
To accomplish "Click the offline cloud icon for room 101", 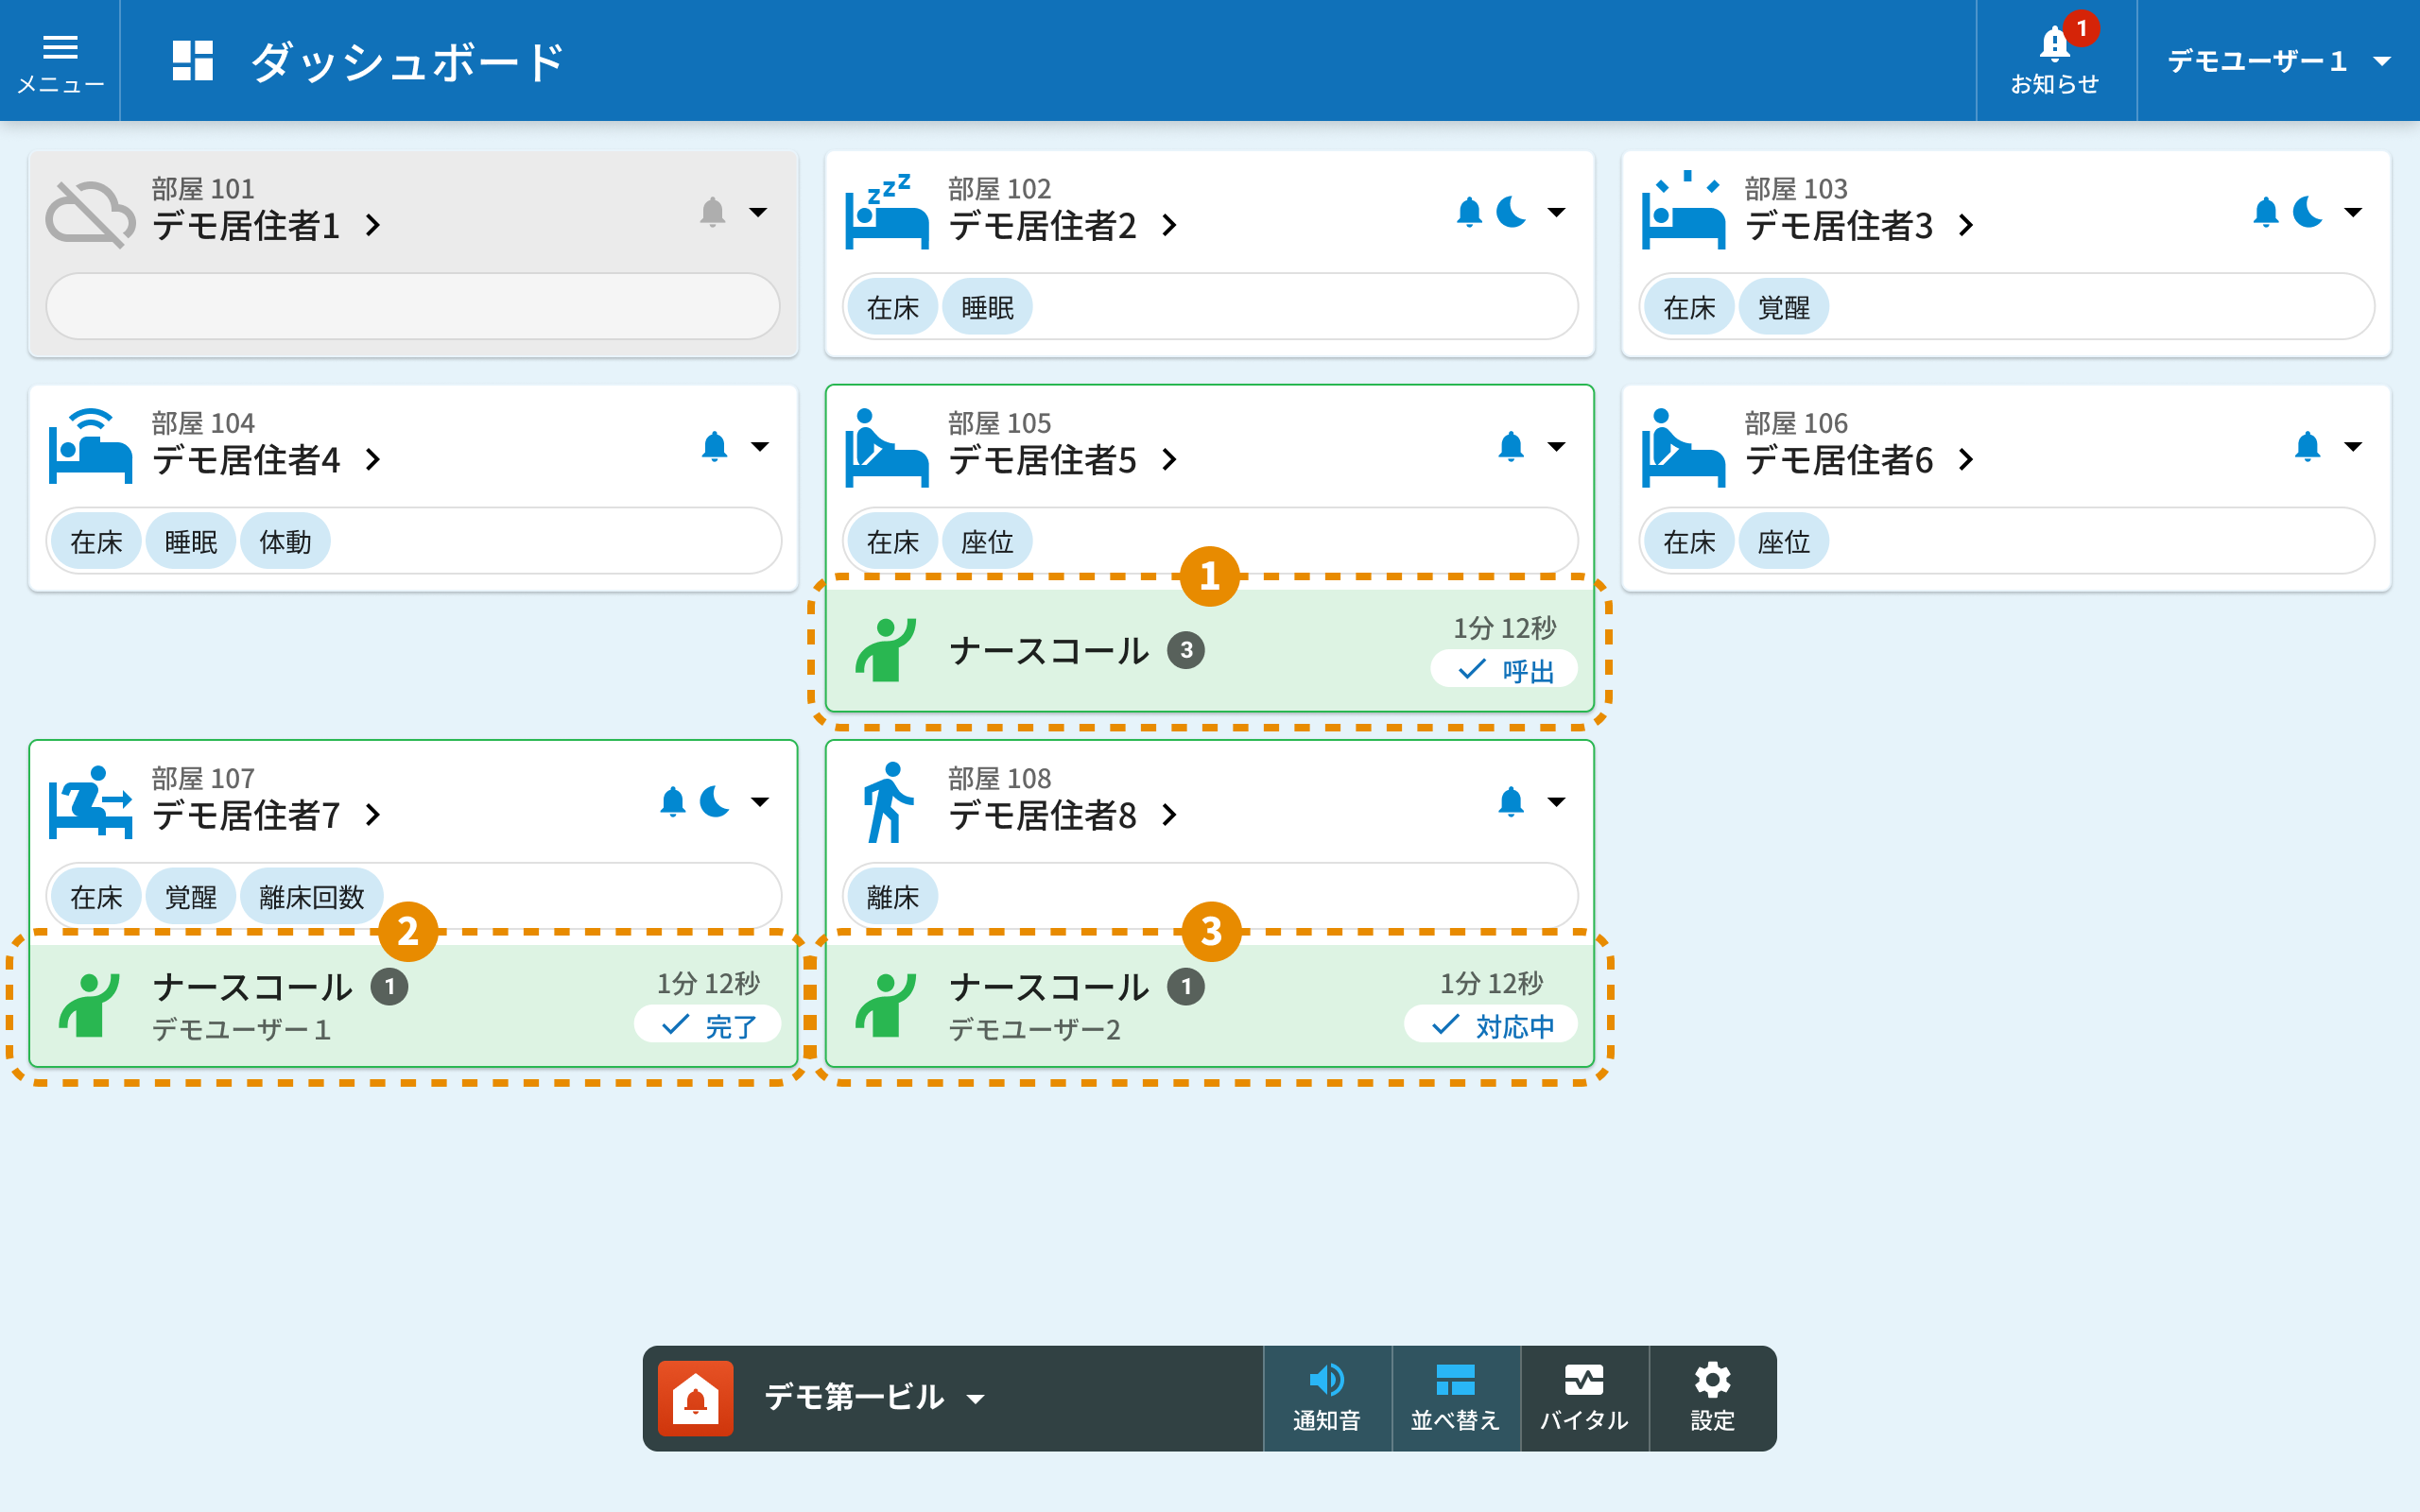I will [90, 214].
